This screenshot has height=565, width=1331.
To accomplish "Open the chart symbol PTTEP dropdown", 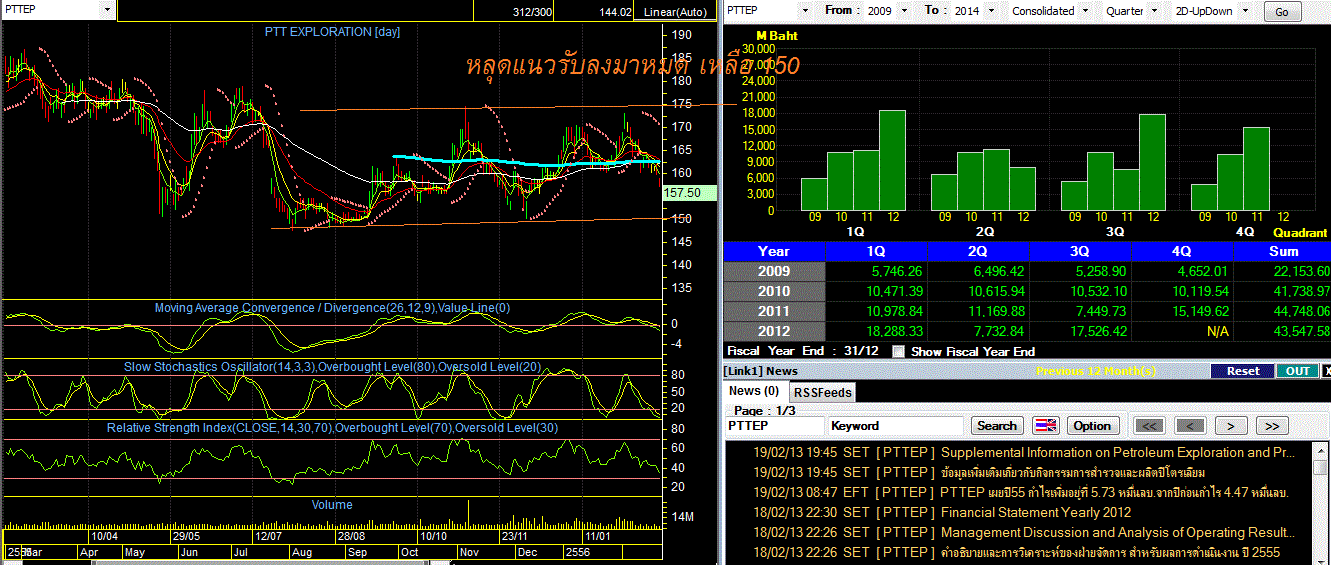I will coord(107,10).
